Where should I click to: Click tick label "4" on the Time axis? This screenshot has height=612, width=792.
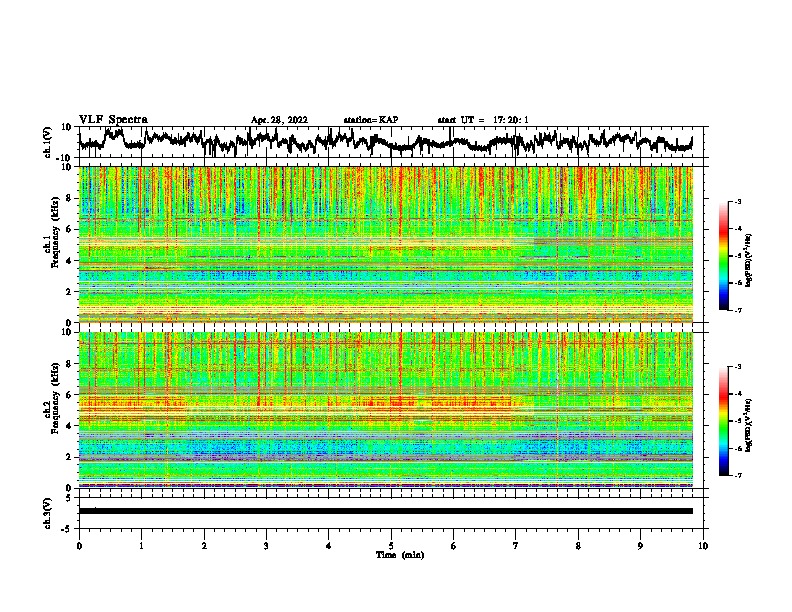coord(329,546)
